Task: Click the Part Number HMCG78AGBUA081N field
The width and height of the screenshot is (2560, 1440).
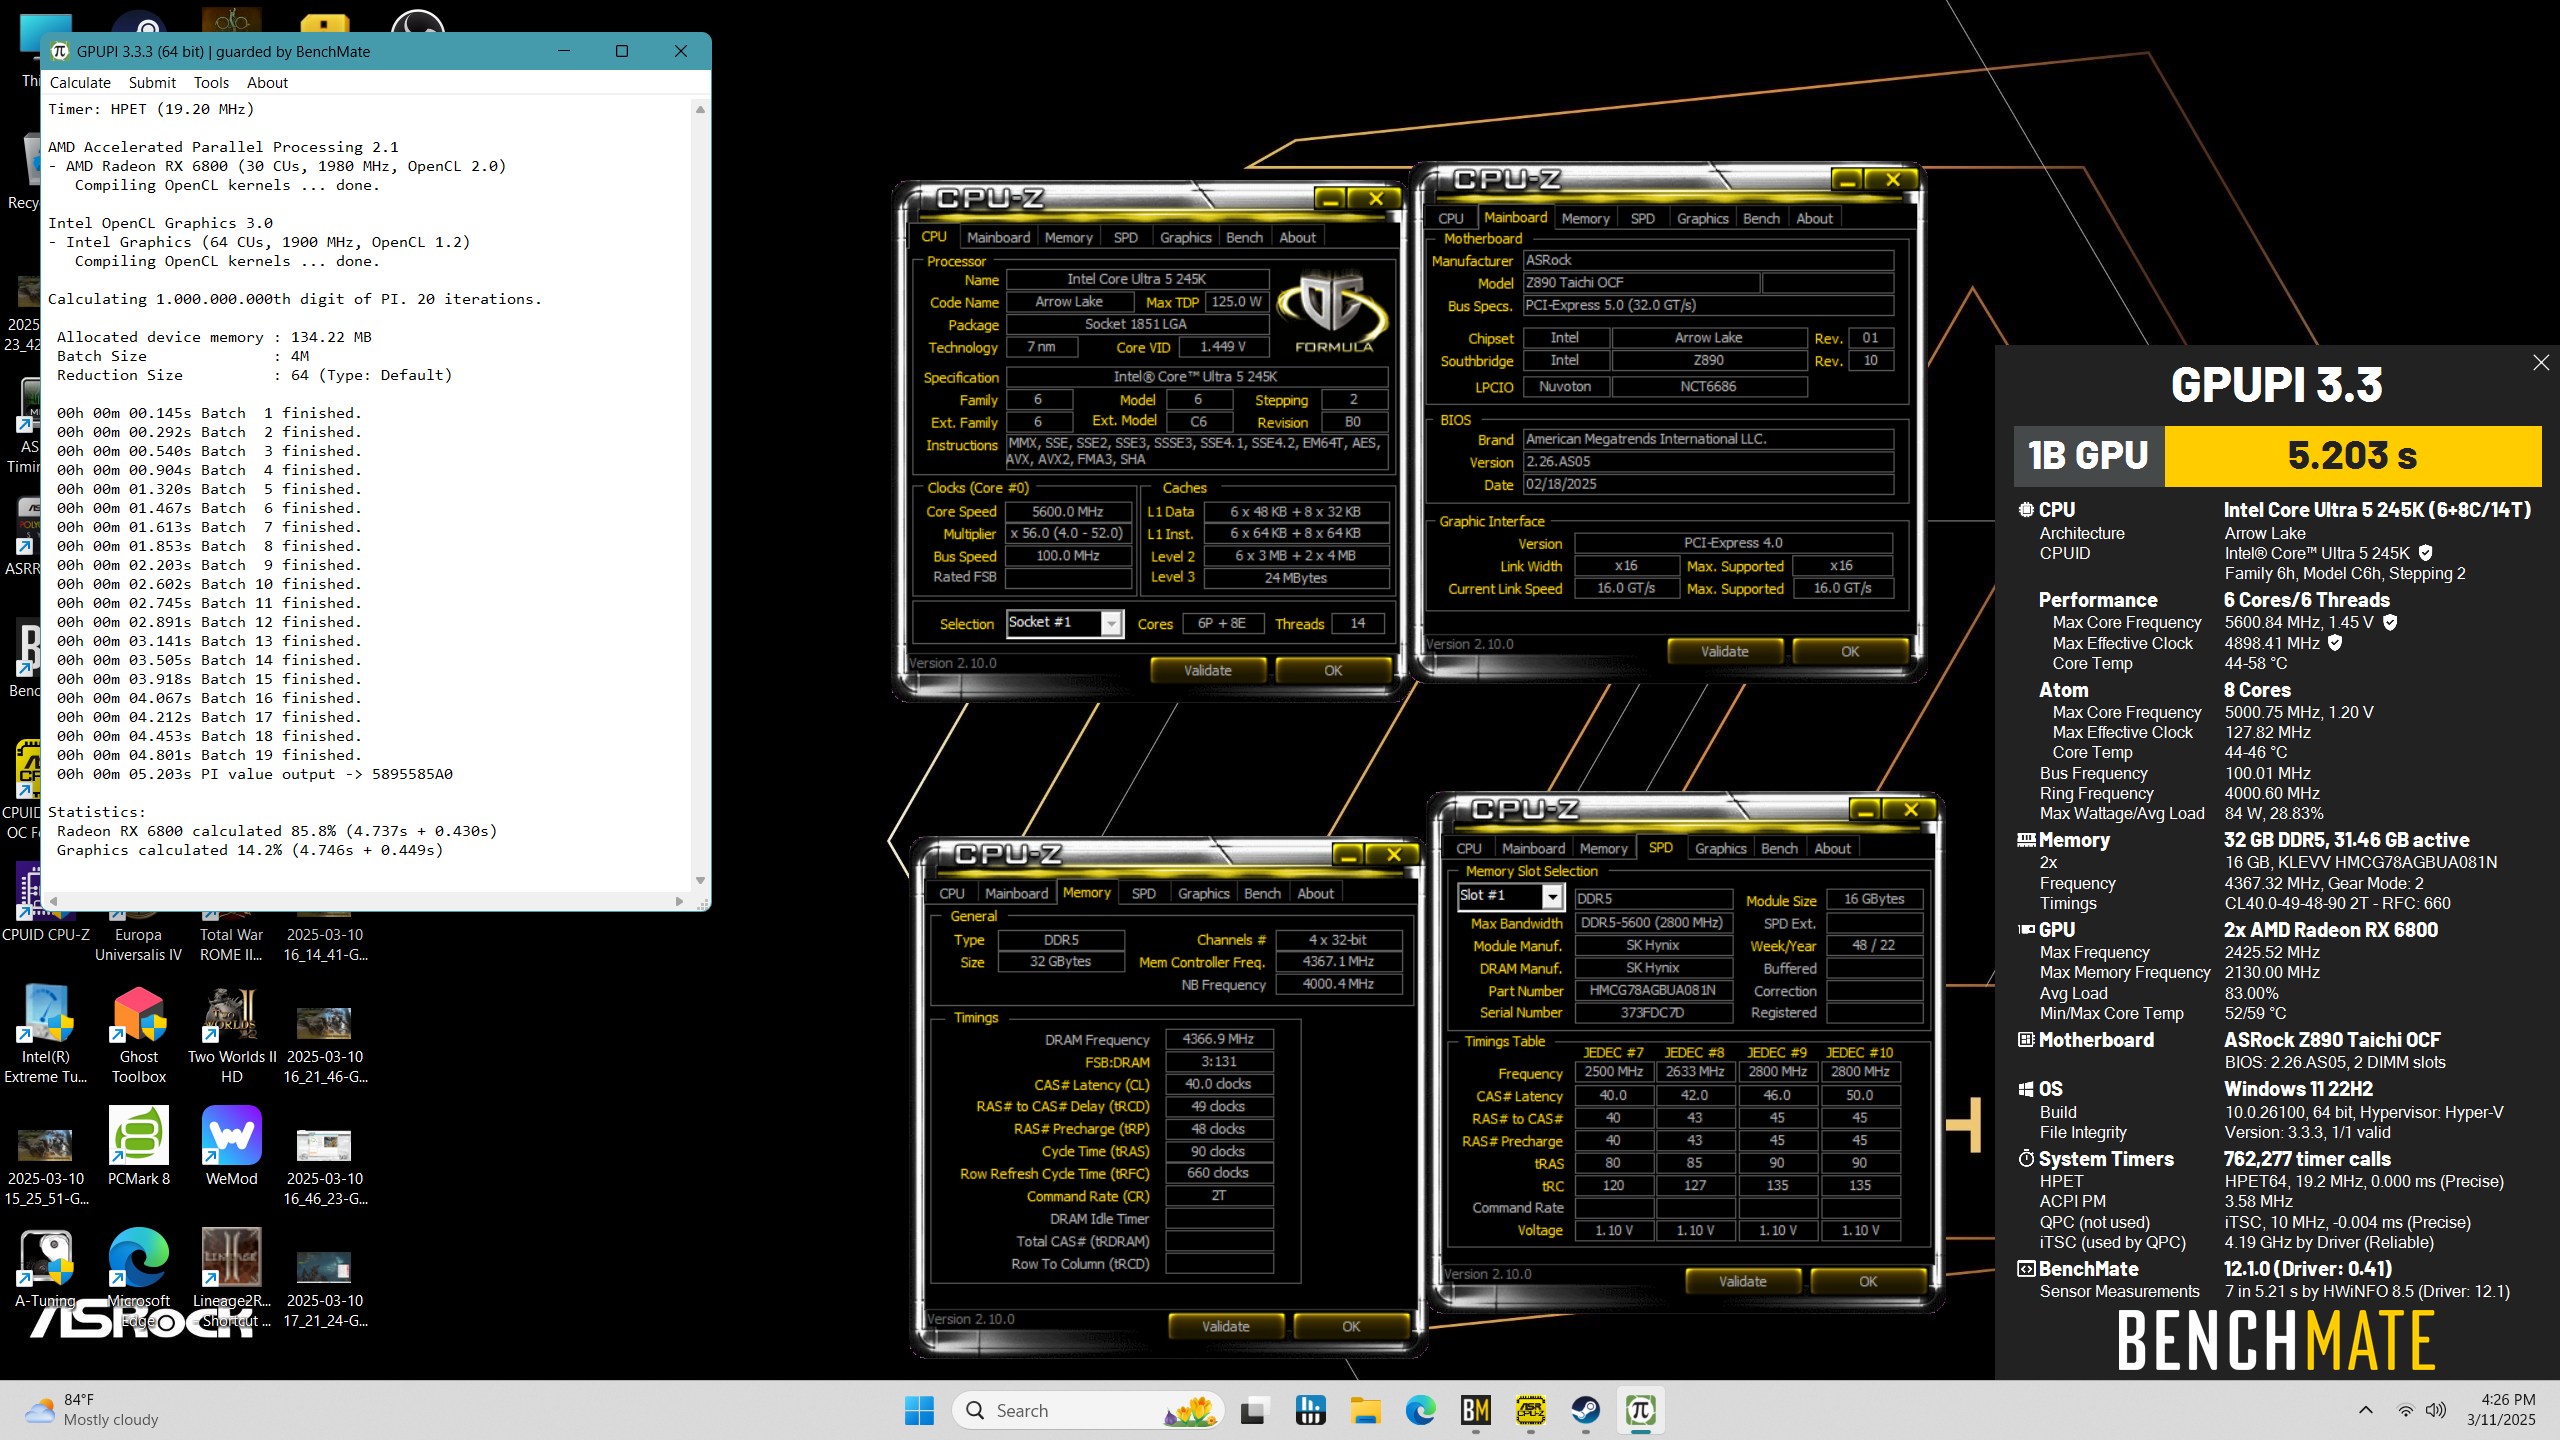Action: pyautogui.click(x=1653, y=990)
